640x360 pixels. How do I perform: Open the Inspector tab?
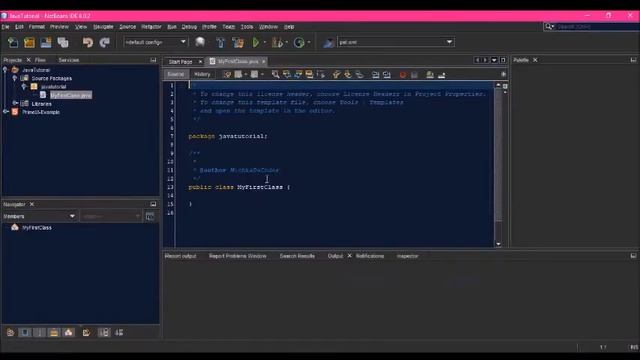pyautogui.click(x=407, y=256)
